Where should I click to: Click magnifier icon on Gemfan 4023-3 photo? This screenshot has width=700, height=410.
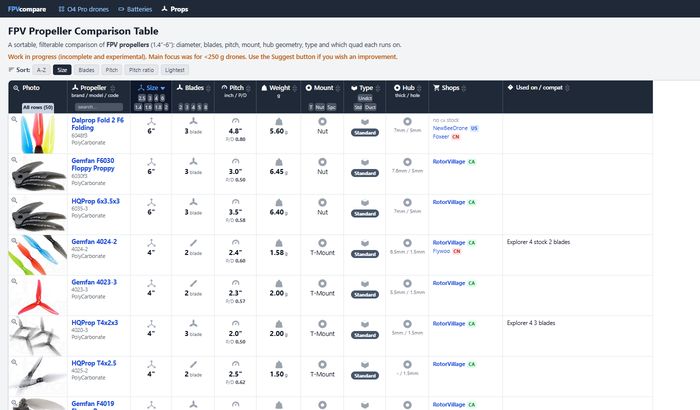[x=14, y=281]
